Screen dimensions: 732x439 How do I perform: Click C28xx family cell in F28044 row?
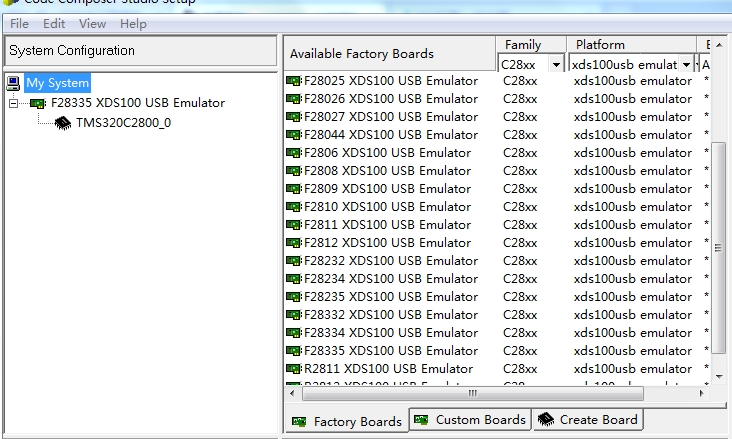[520, 135]
